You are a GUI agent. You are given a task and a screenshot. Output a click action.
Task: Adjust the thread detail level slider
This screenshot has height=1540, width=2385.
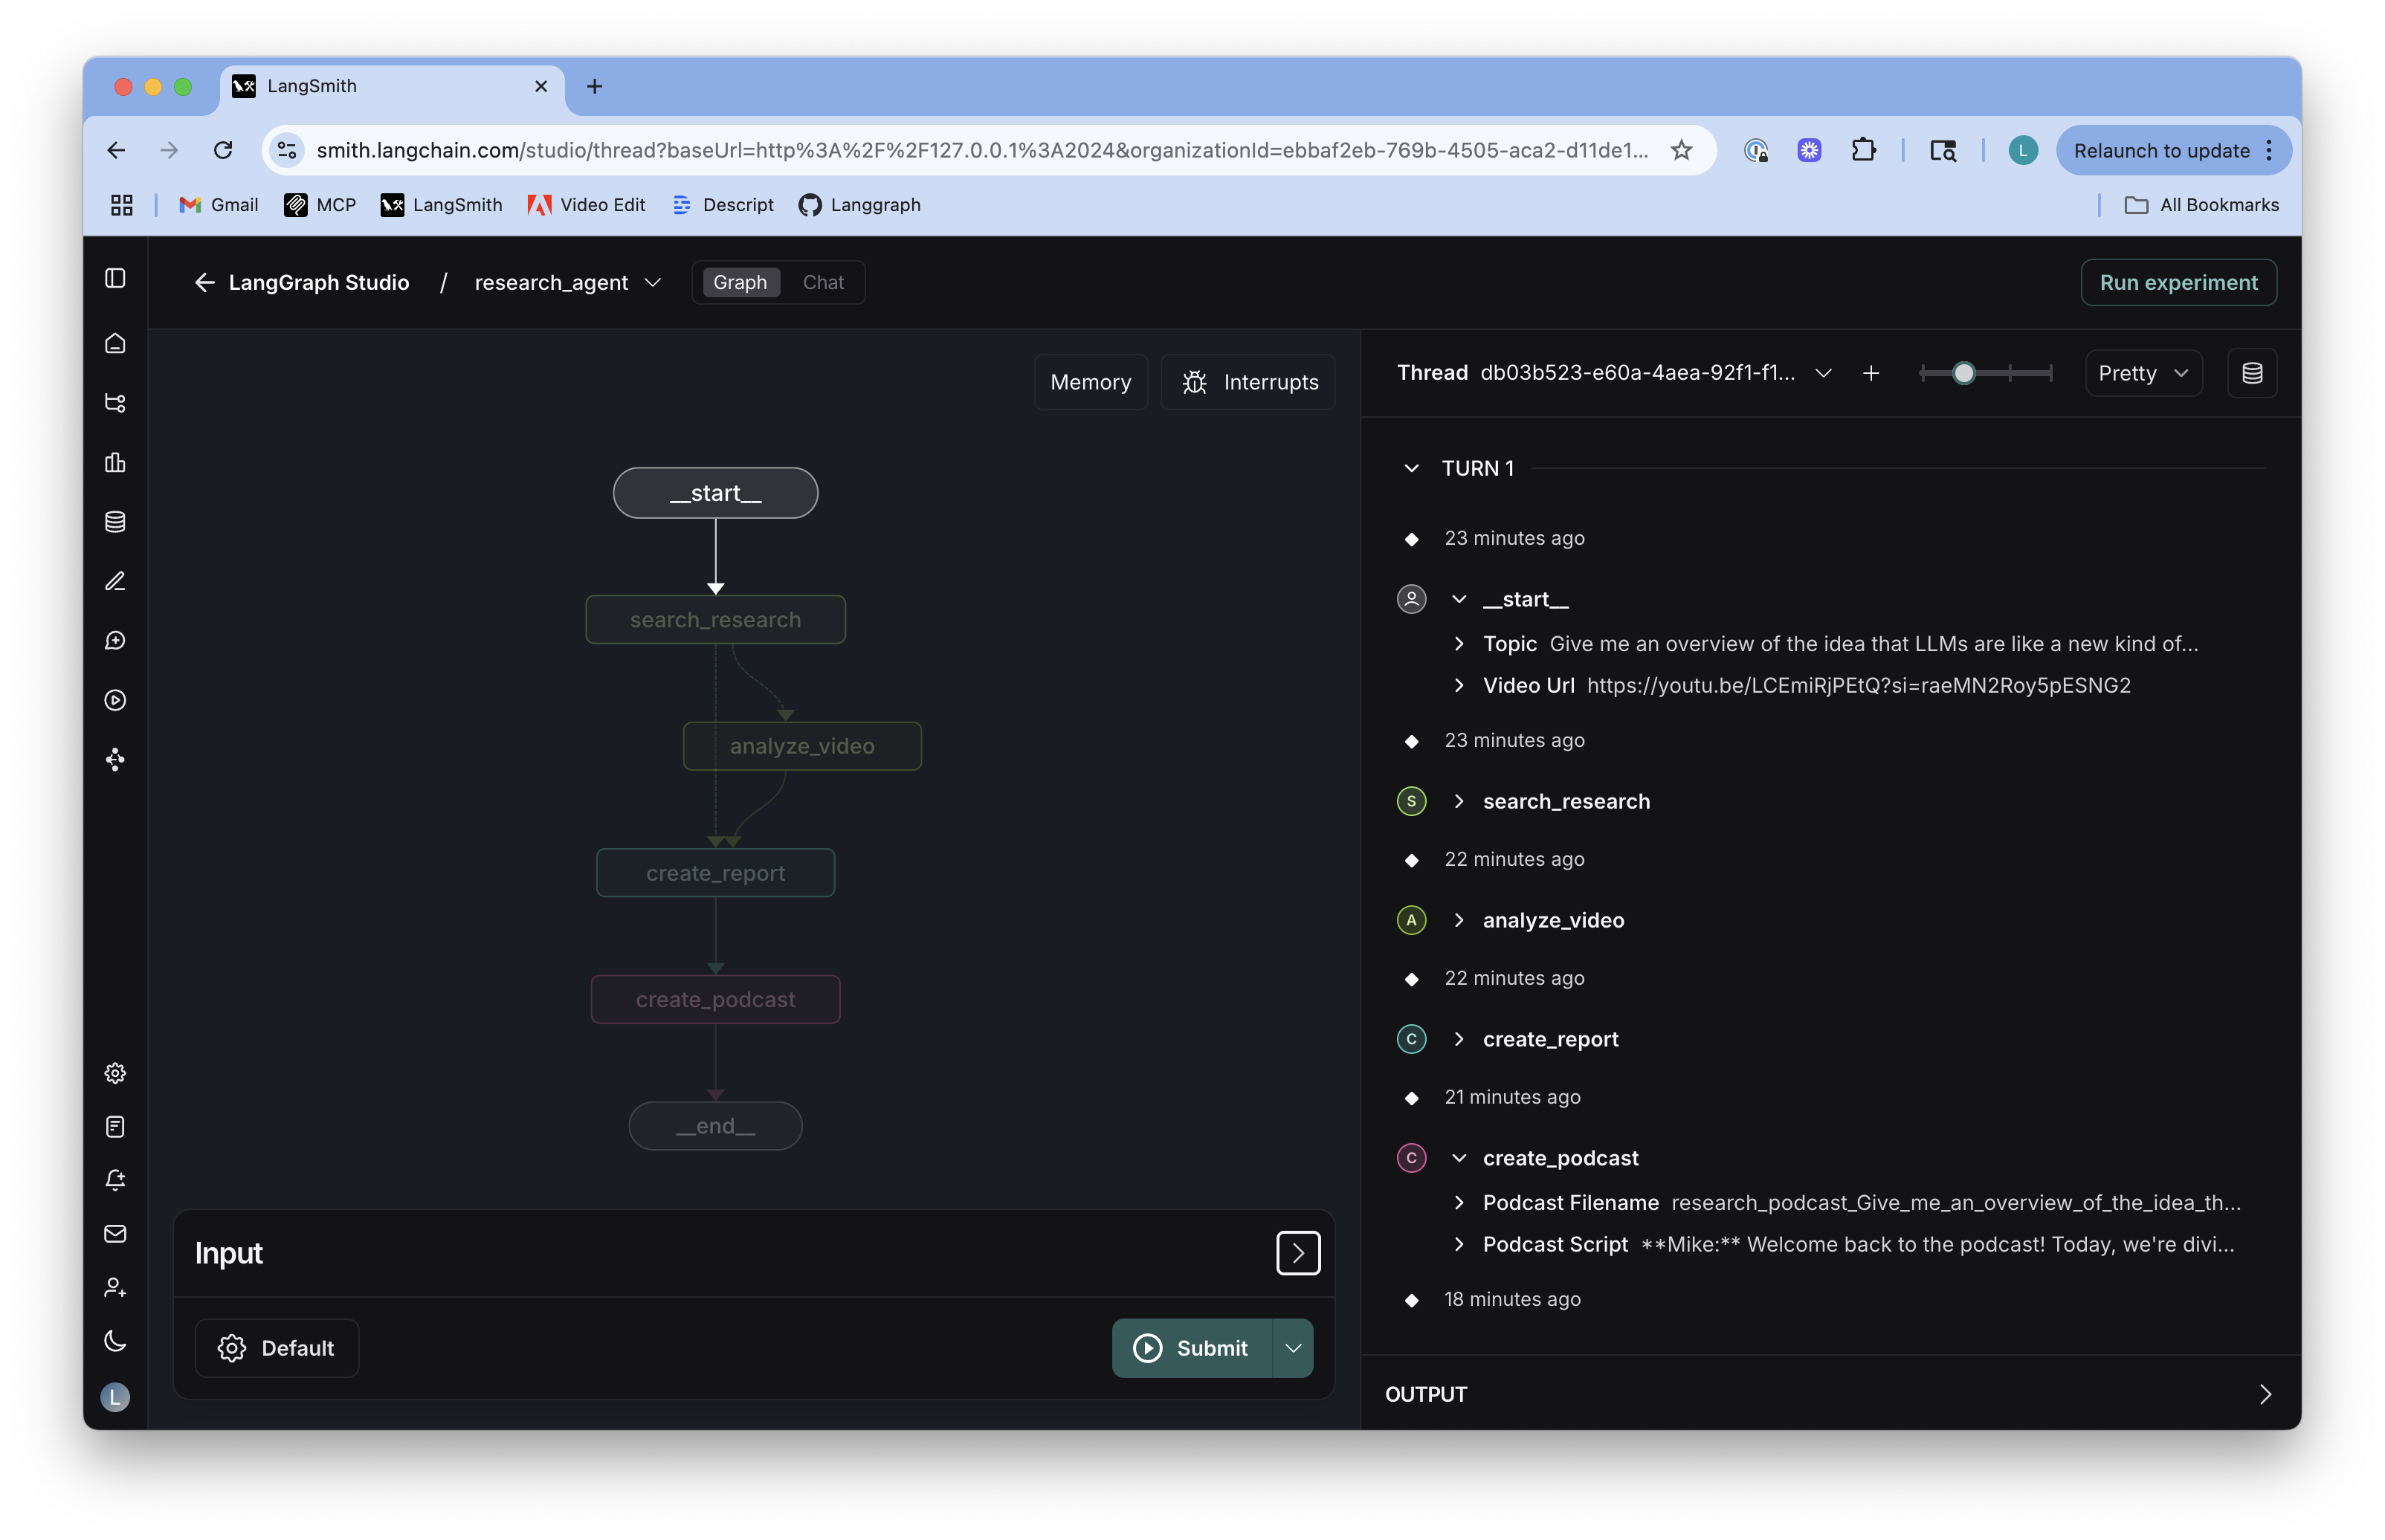[x=1963, y=373]
